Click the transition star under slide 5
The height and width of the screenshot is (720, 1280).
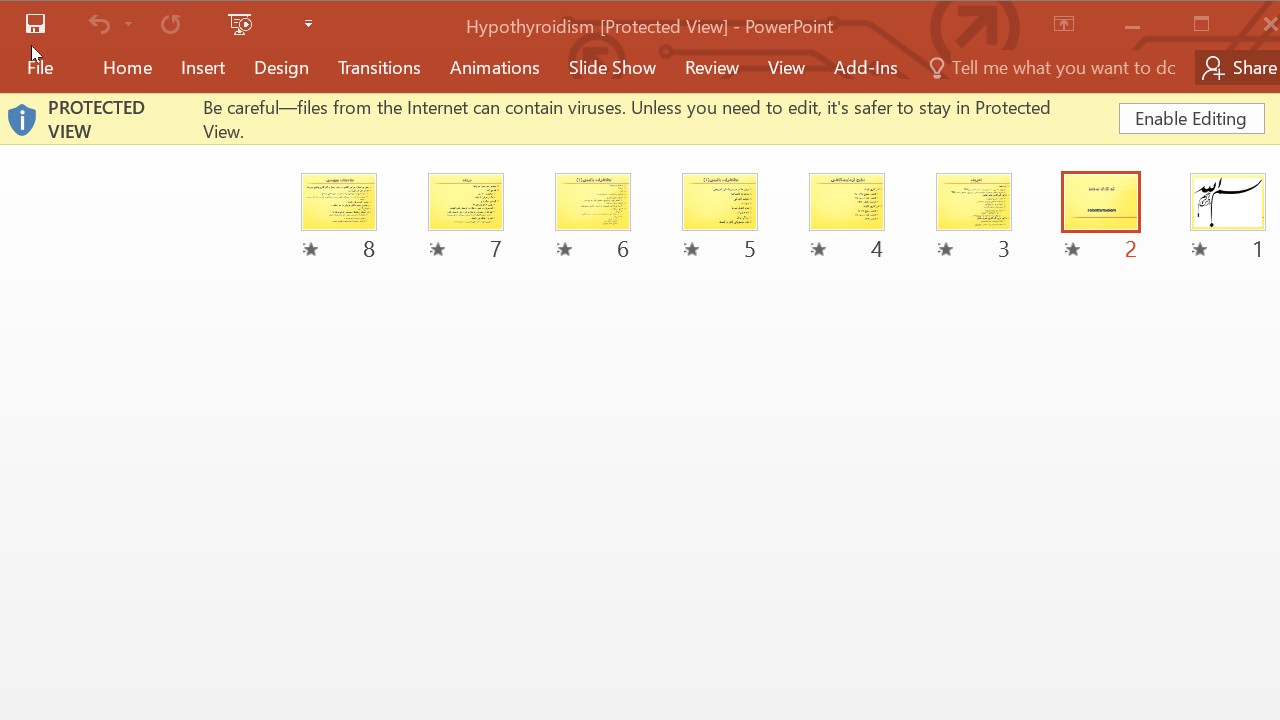[x=691, y=249]
